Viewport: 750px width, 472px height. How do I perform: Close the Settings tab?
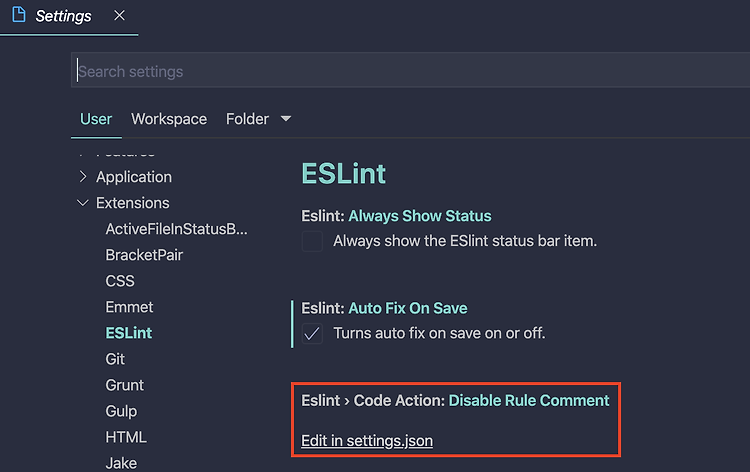pyautogui.click(x=120, y=15)
